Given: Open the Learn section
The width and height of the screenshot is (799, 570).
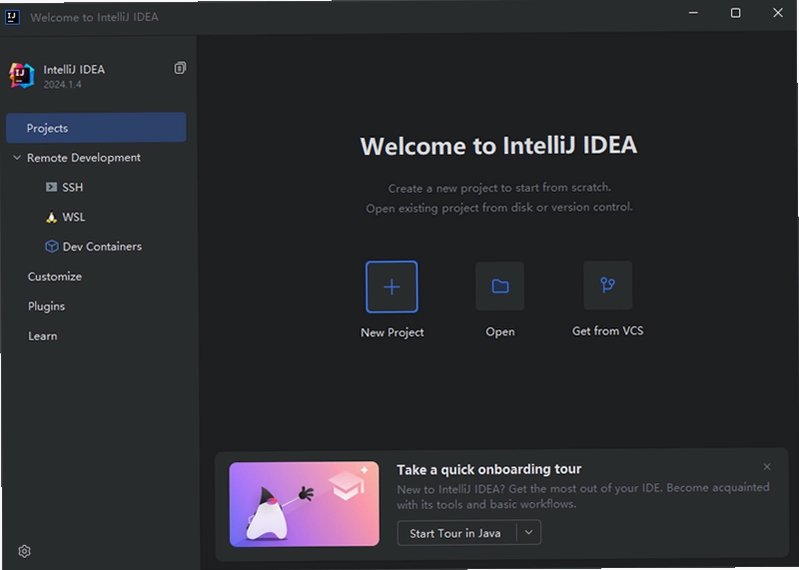Looking at the screenshot, I should (x=43, y=336).
